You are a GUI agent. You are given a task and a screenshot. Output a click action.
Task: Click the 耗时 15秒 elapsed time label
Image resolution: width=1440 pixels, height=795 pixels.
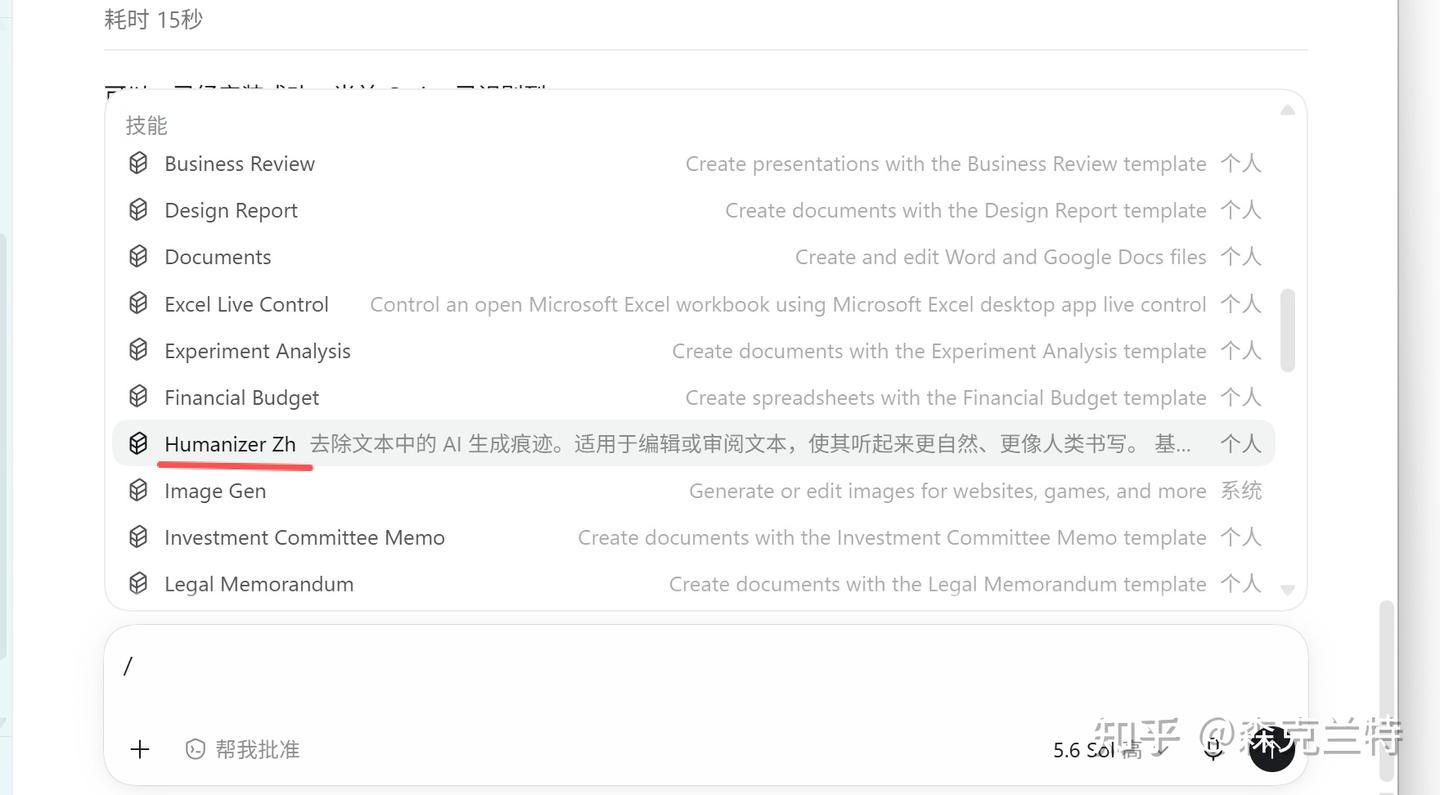pos(154,19)
